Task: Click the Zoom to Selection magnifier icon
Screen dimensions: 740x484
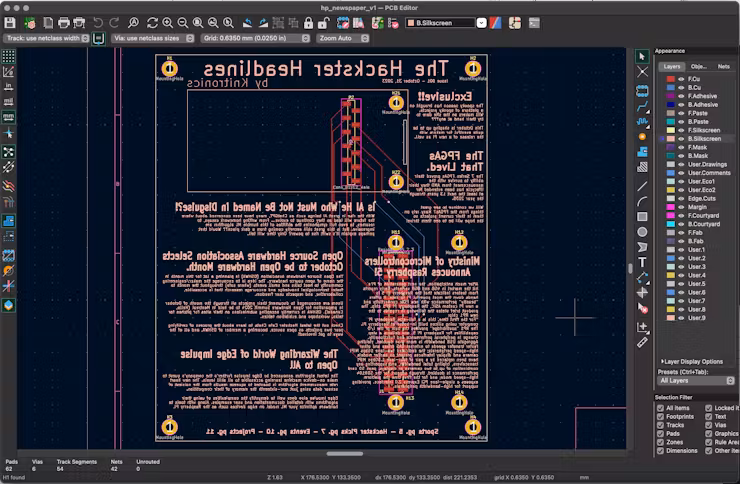Action: pos(228,23)
